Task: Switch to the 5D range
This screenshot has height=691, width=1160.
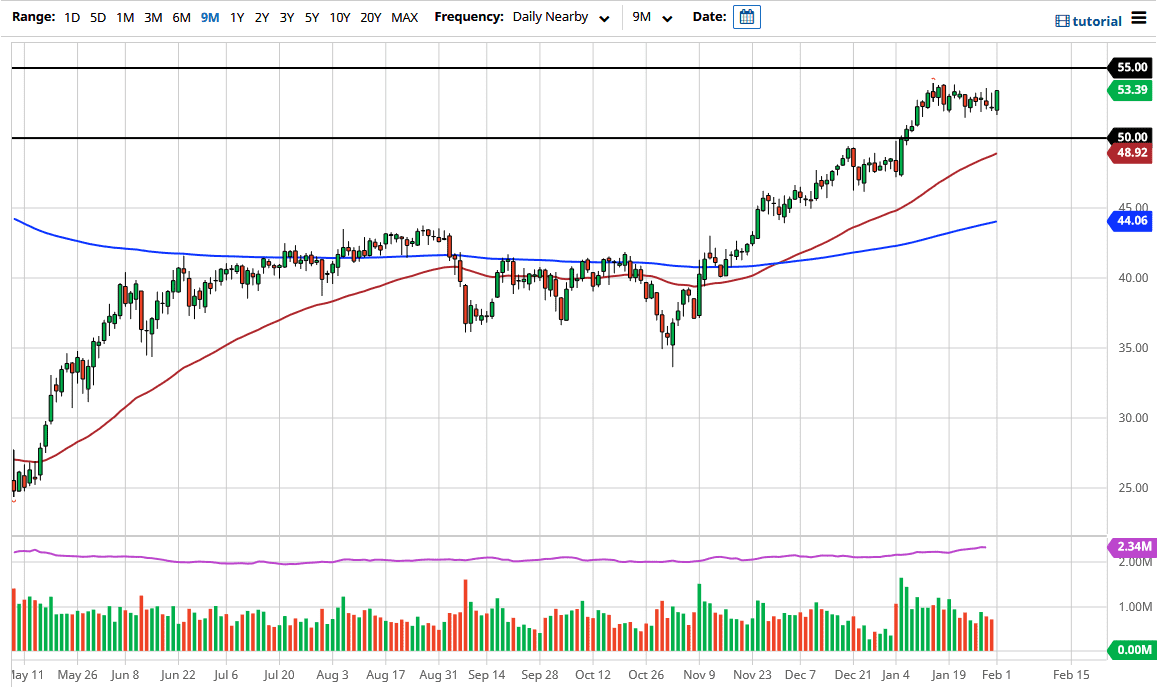Action: tap(97, 17)
